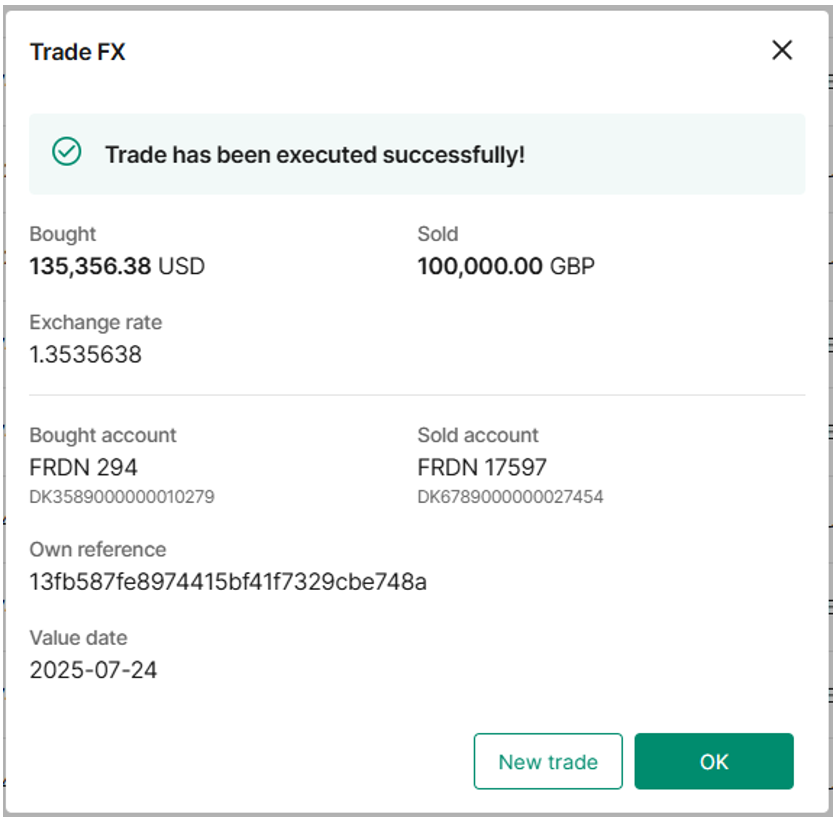Select the bought amount 135,356.38 USD
Viewport: 837px width, 821px height.
point(117,266)
